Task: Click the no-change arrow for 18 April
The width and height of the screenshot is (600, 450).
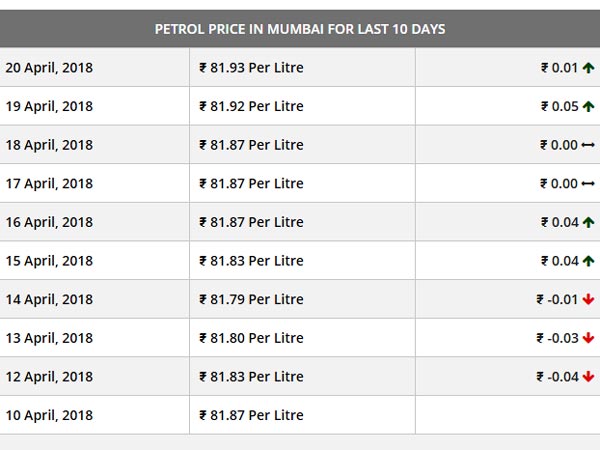Action: click(588, 145)
